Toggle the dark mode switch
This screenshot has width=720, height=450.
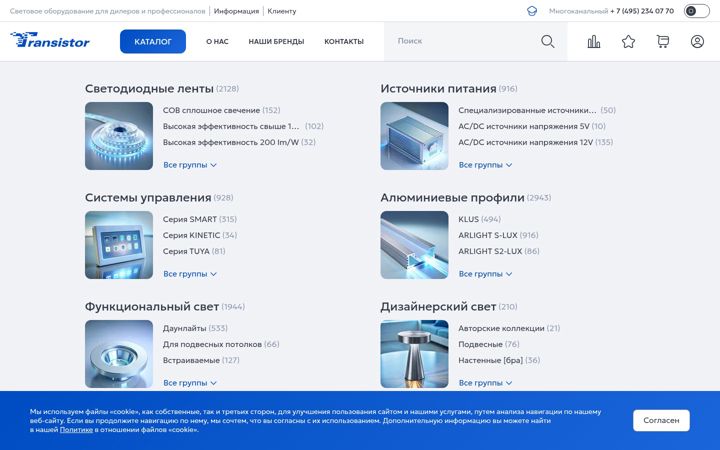pos(696,11)
